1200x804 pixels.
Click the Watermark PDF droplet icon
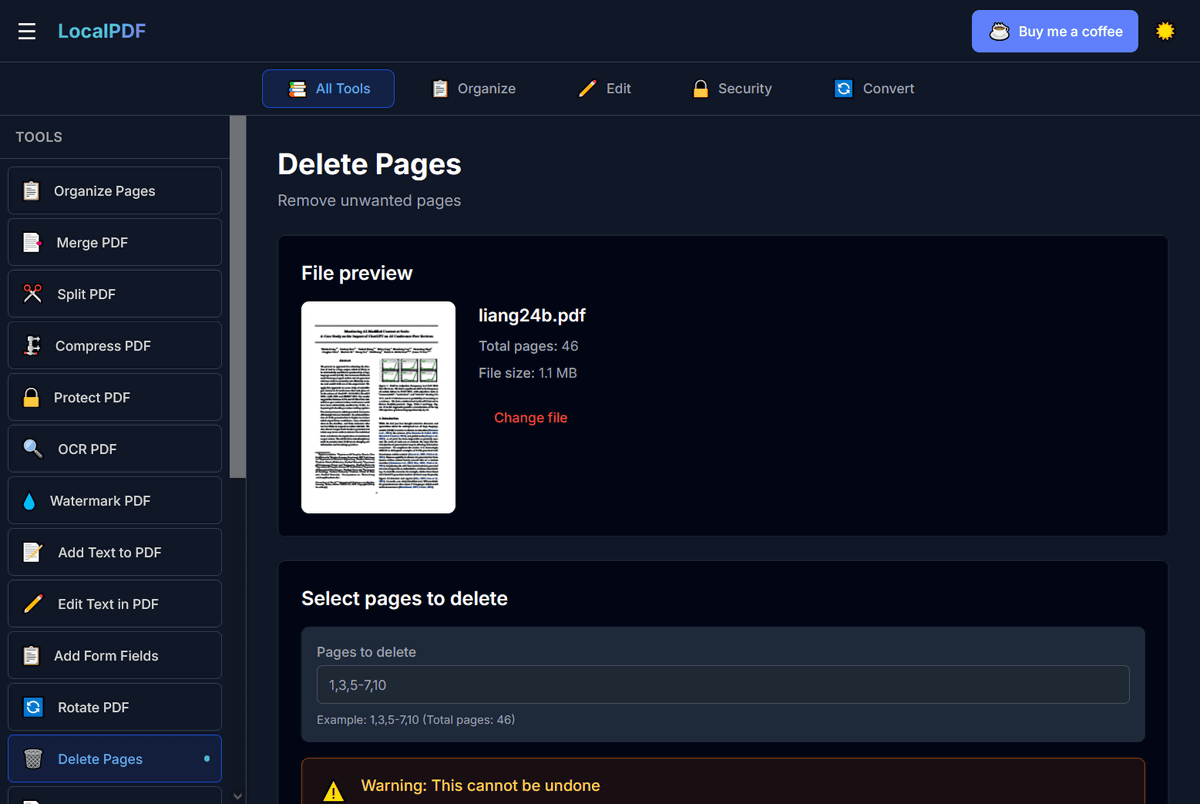point(29,501)
